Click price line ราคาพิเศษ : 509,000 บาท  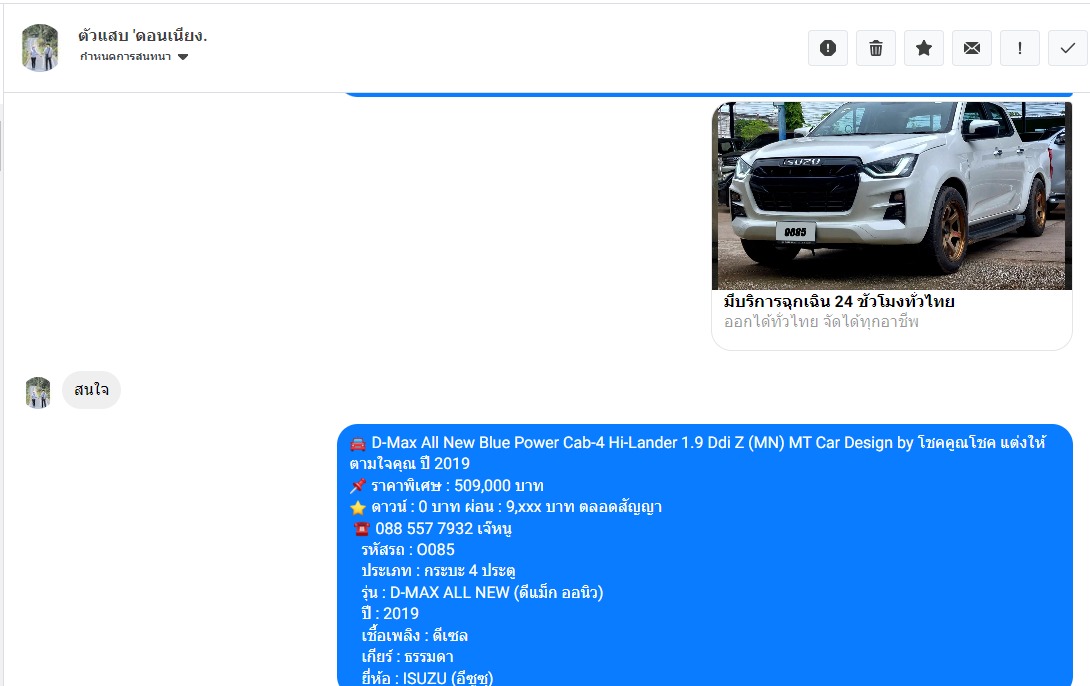(447, 485)
